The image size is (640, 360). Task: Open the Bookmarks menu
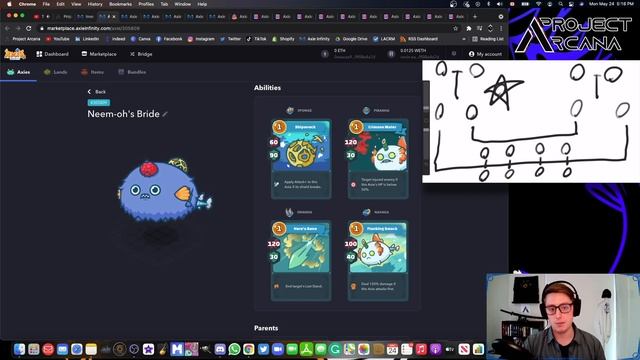tap(120, 4)
